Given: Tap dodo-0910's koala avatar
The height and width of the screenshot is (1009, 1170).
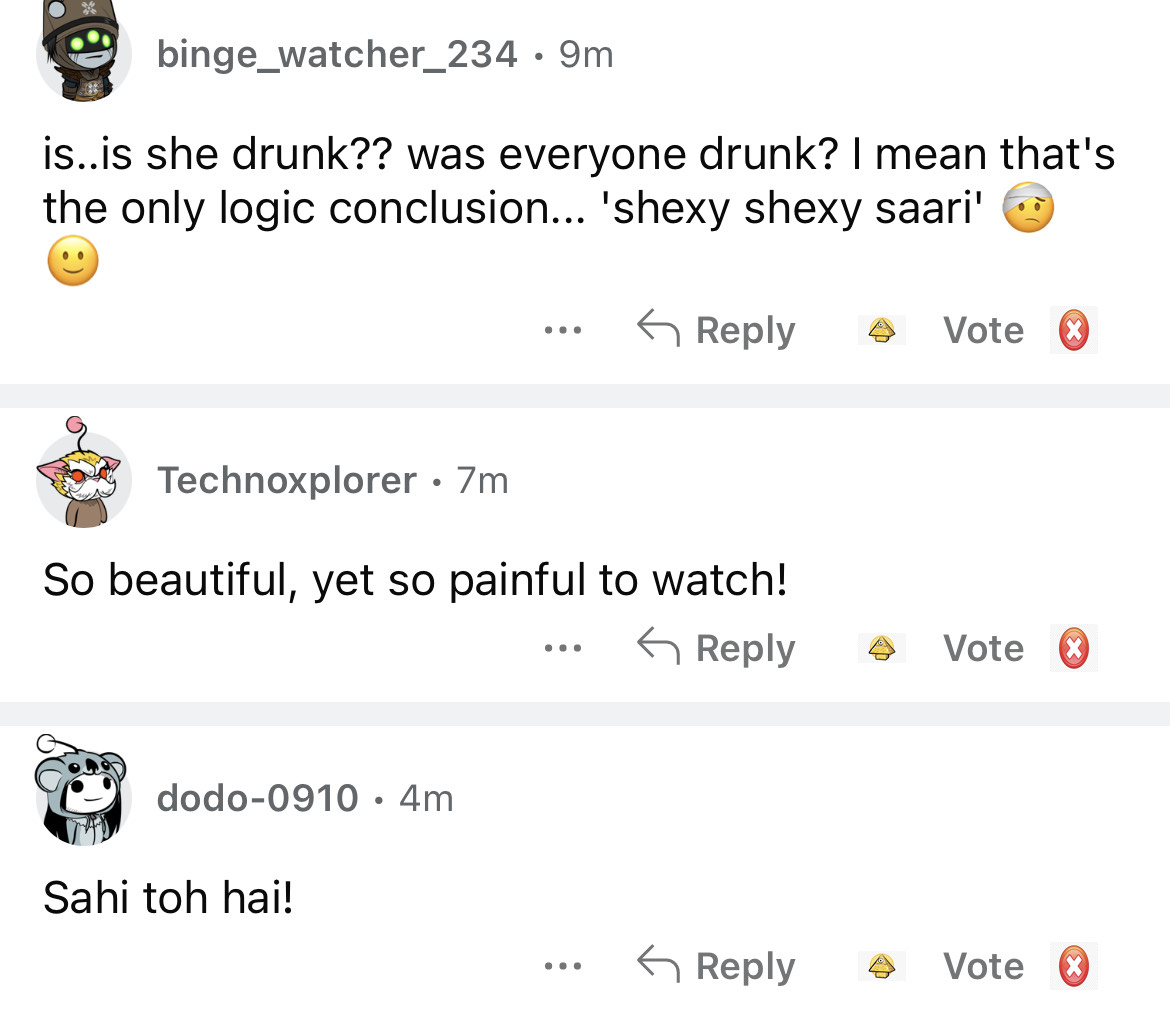Looking at the screenshot, I should (84, 796).
